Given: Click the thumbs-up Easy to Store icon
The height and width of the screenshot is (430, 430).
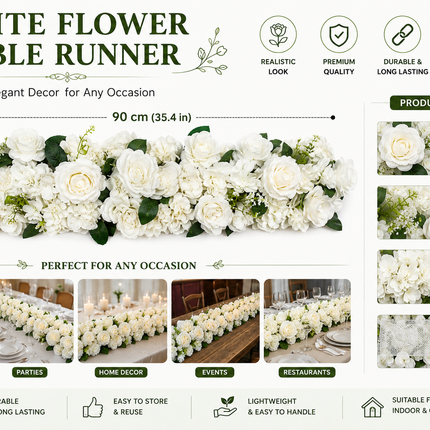Looking at the screenshot, I should click(93, 407).
